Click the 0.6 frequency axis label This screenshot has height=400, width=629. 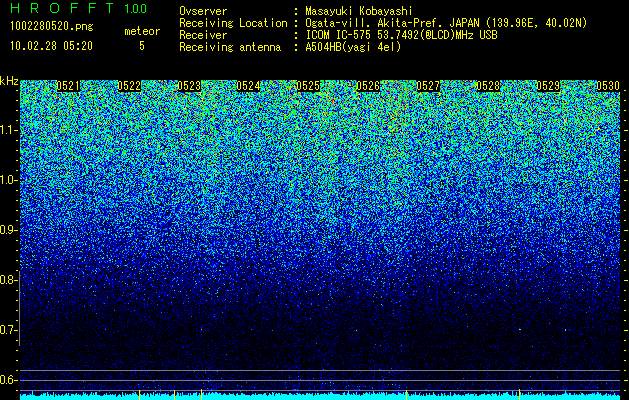coord(8,380)
